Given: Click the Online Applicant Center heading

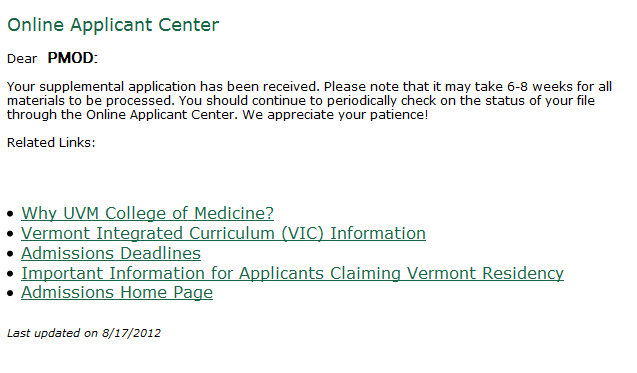Looking at the screenshot, I should click(x=113, y=25).
